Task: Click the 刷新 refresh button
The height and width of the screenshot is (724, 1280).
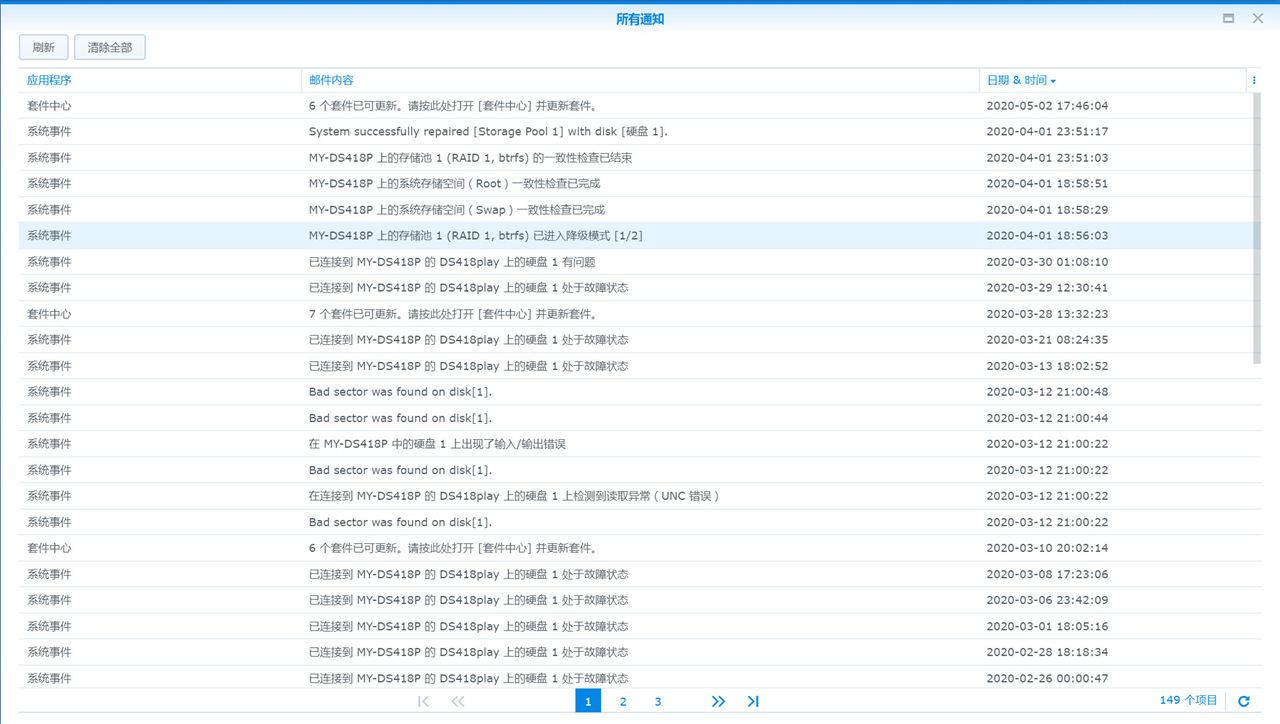Action: tap(44, 47)
